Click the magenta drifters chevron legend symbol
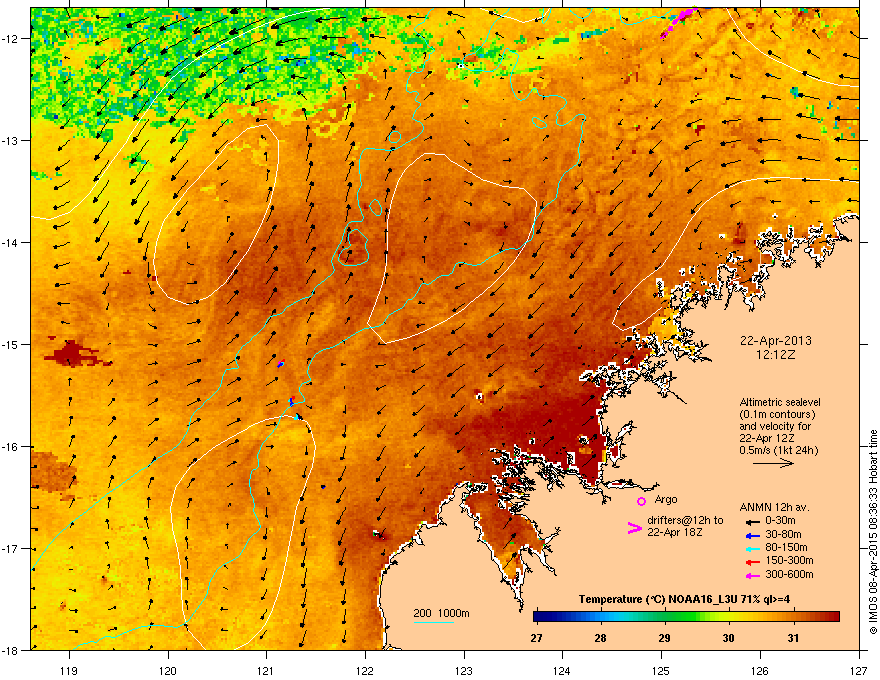The width and height of the screenshot is (880, 680). coord(635,528)
